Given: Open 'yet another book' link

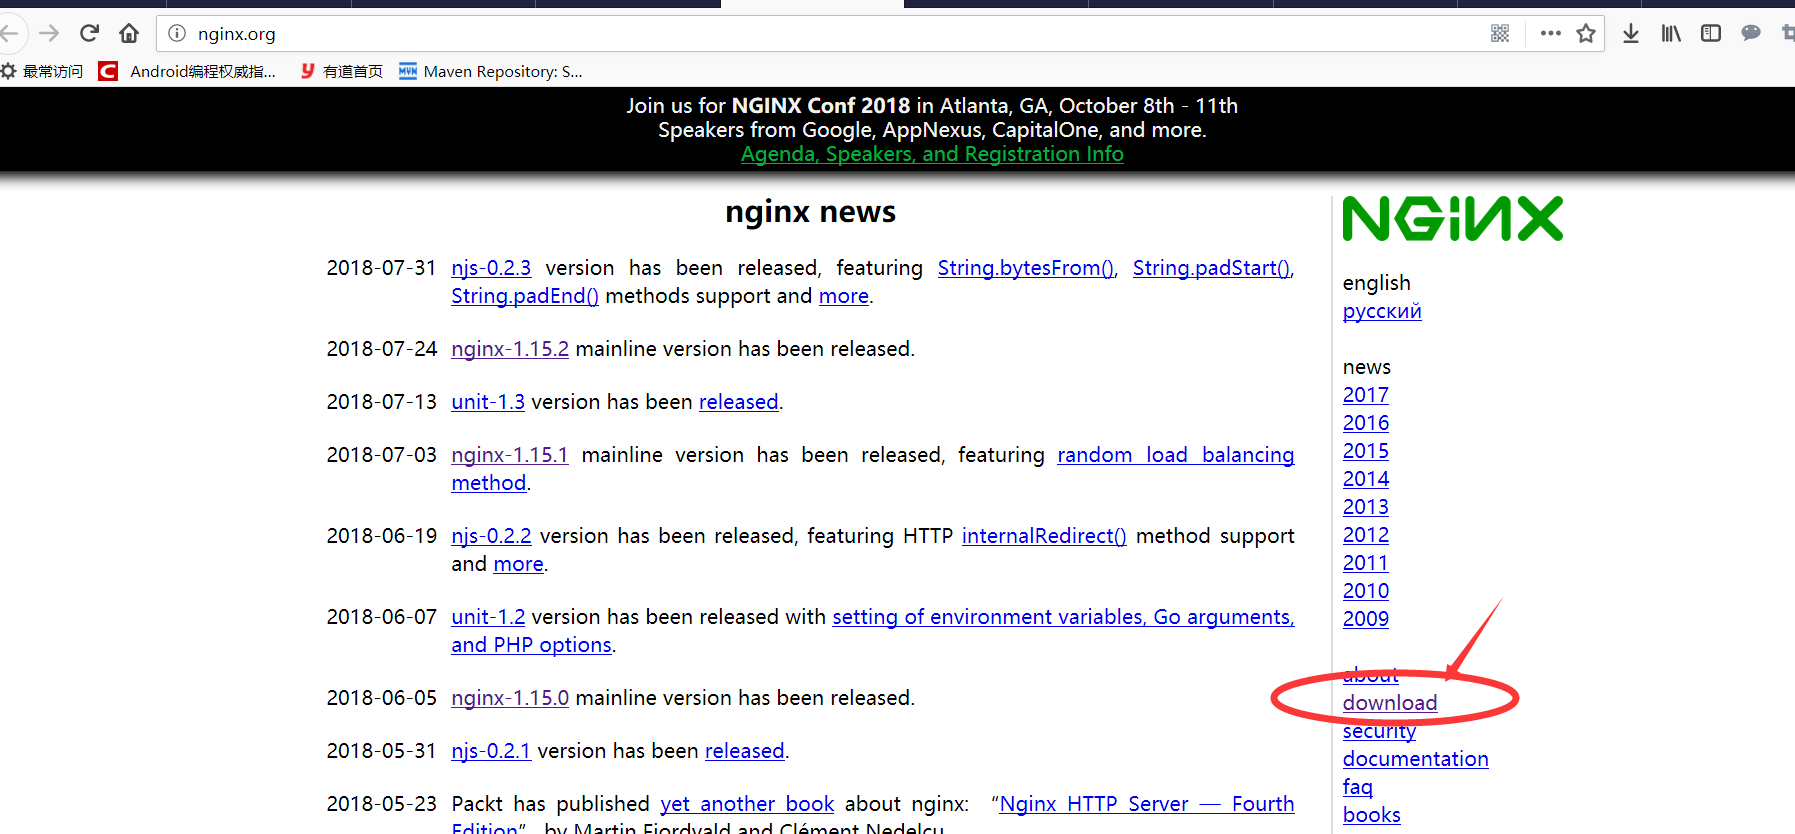Looking at the screenshot, I should (x=747, y=804).
